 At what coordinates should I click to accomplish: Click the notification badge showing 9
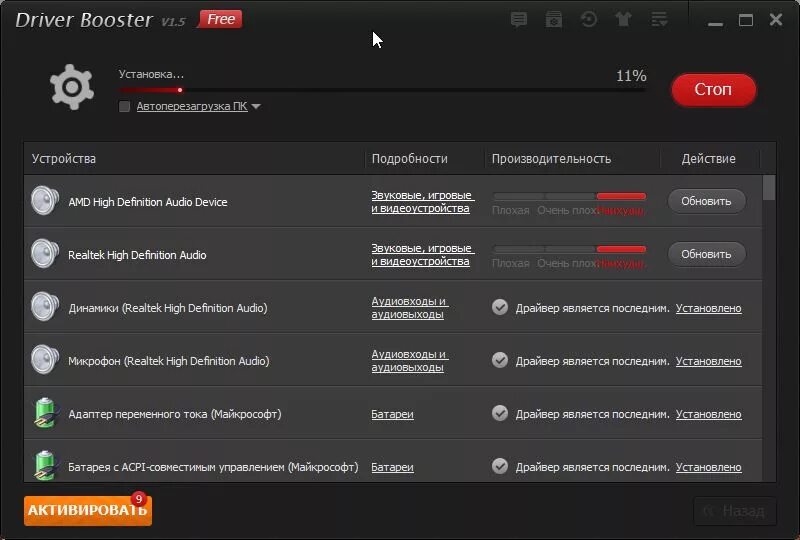pyautogui.click(x=138, y=499)
